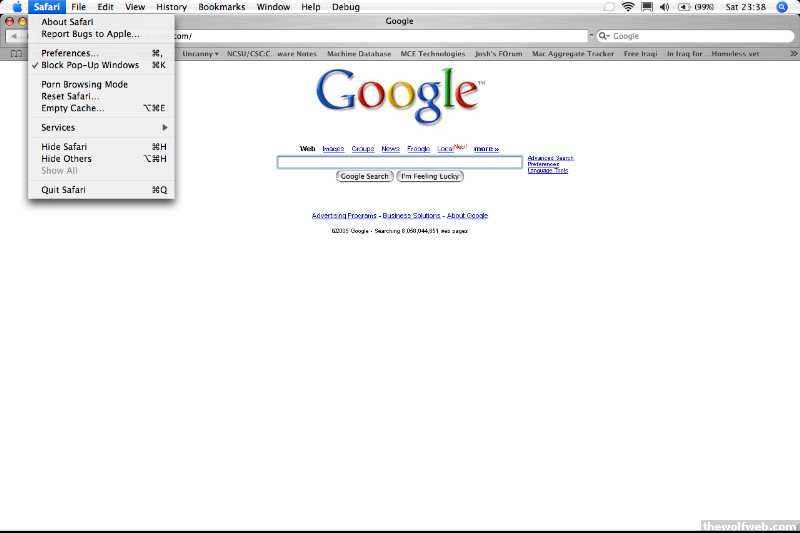Select Empty Cache… menu item
This screenshot has width=800, height=533.
72,108
